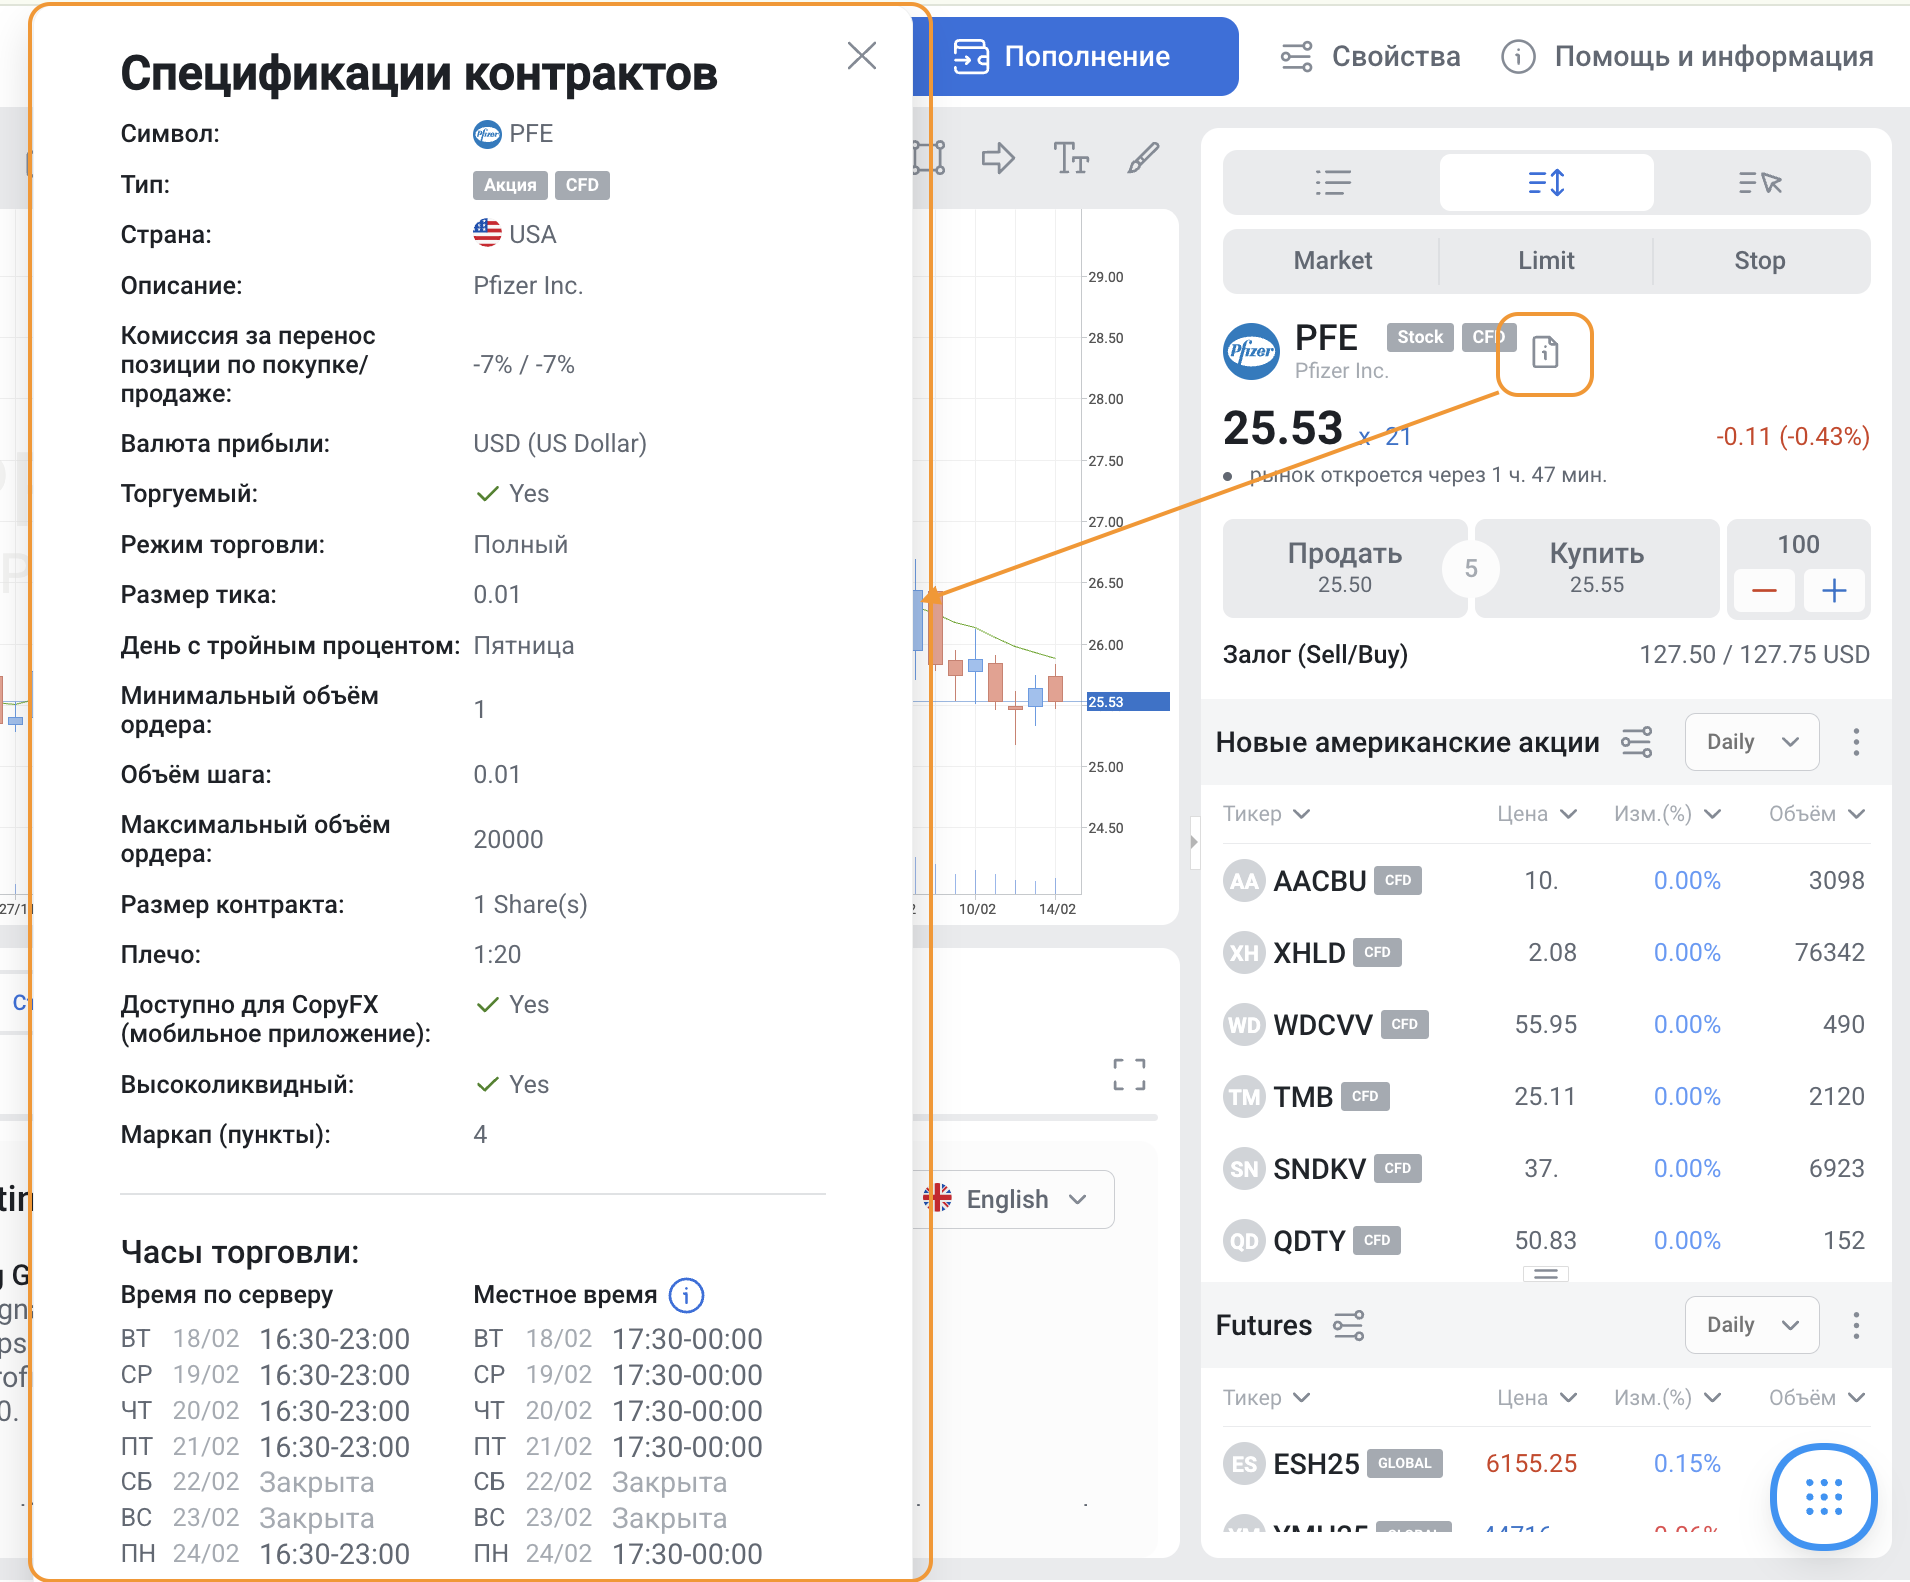Image resolution: width=1910 pixels, height=1582 pixels.
Task: Select the pencil drawing tool
Action: coord(1143,158)
